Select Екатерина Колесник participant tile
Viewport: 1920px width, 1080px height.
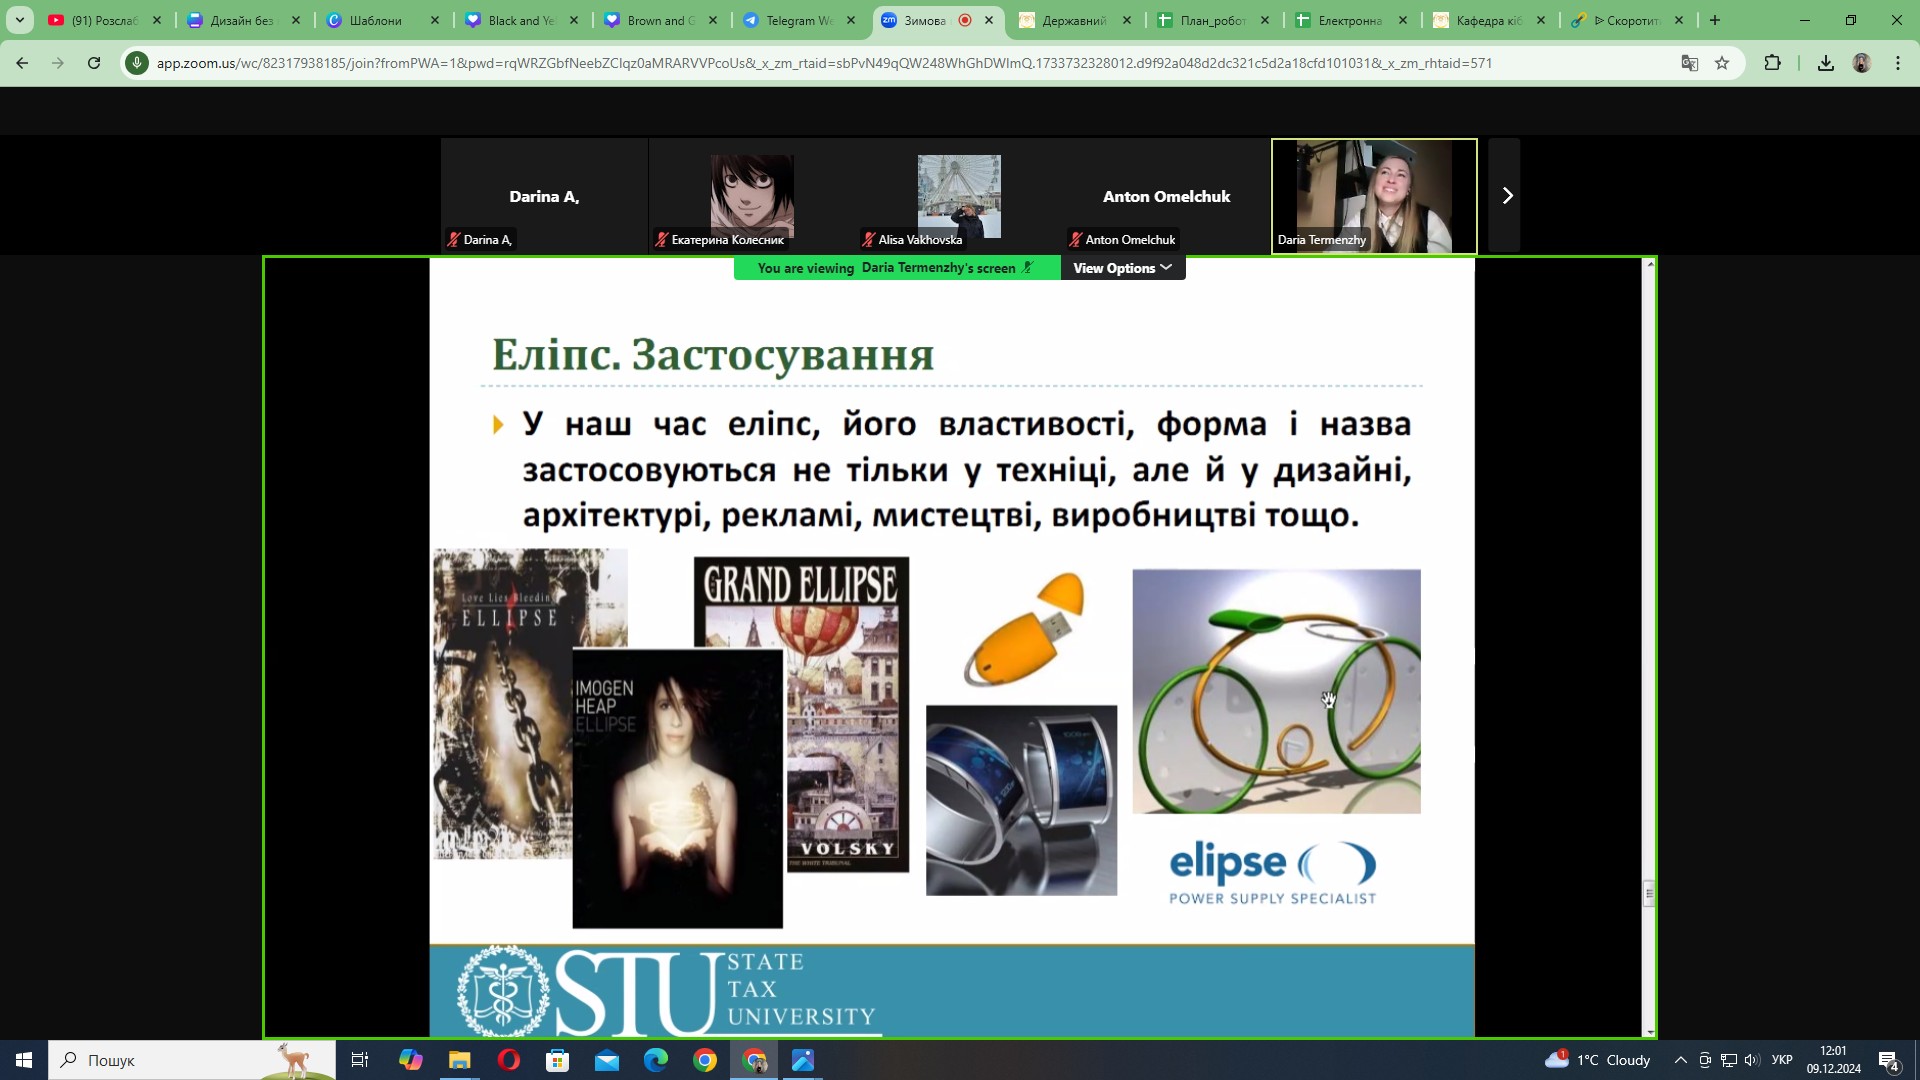tap(752, 196)
